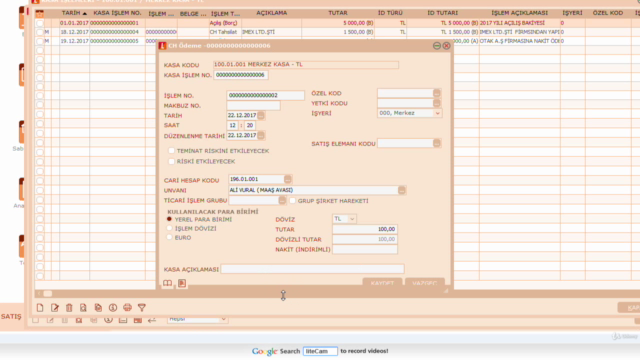Image resolution: width=640 pixels, height=360 pixels.
Task: Click the AÇIKLAMA column header
Action: [x=271, y=13]
